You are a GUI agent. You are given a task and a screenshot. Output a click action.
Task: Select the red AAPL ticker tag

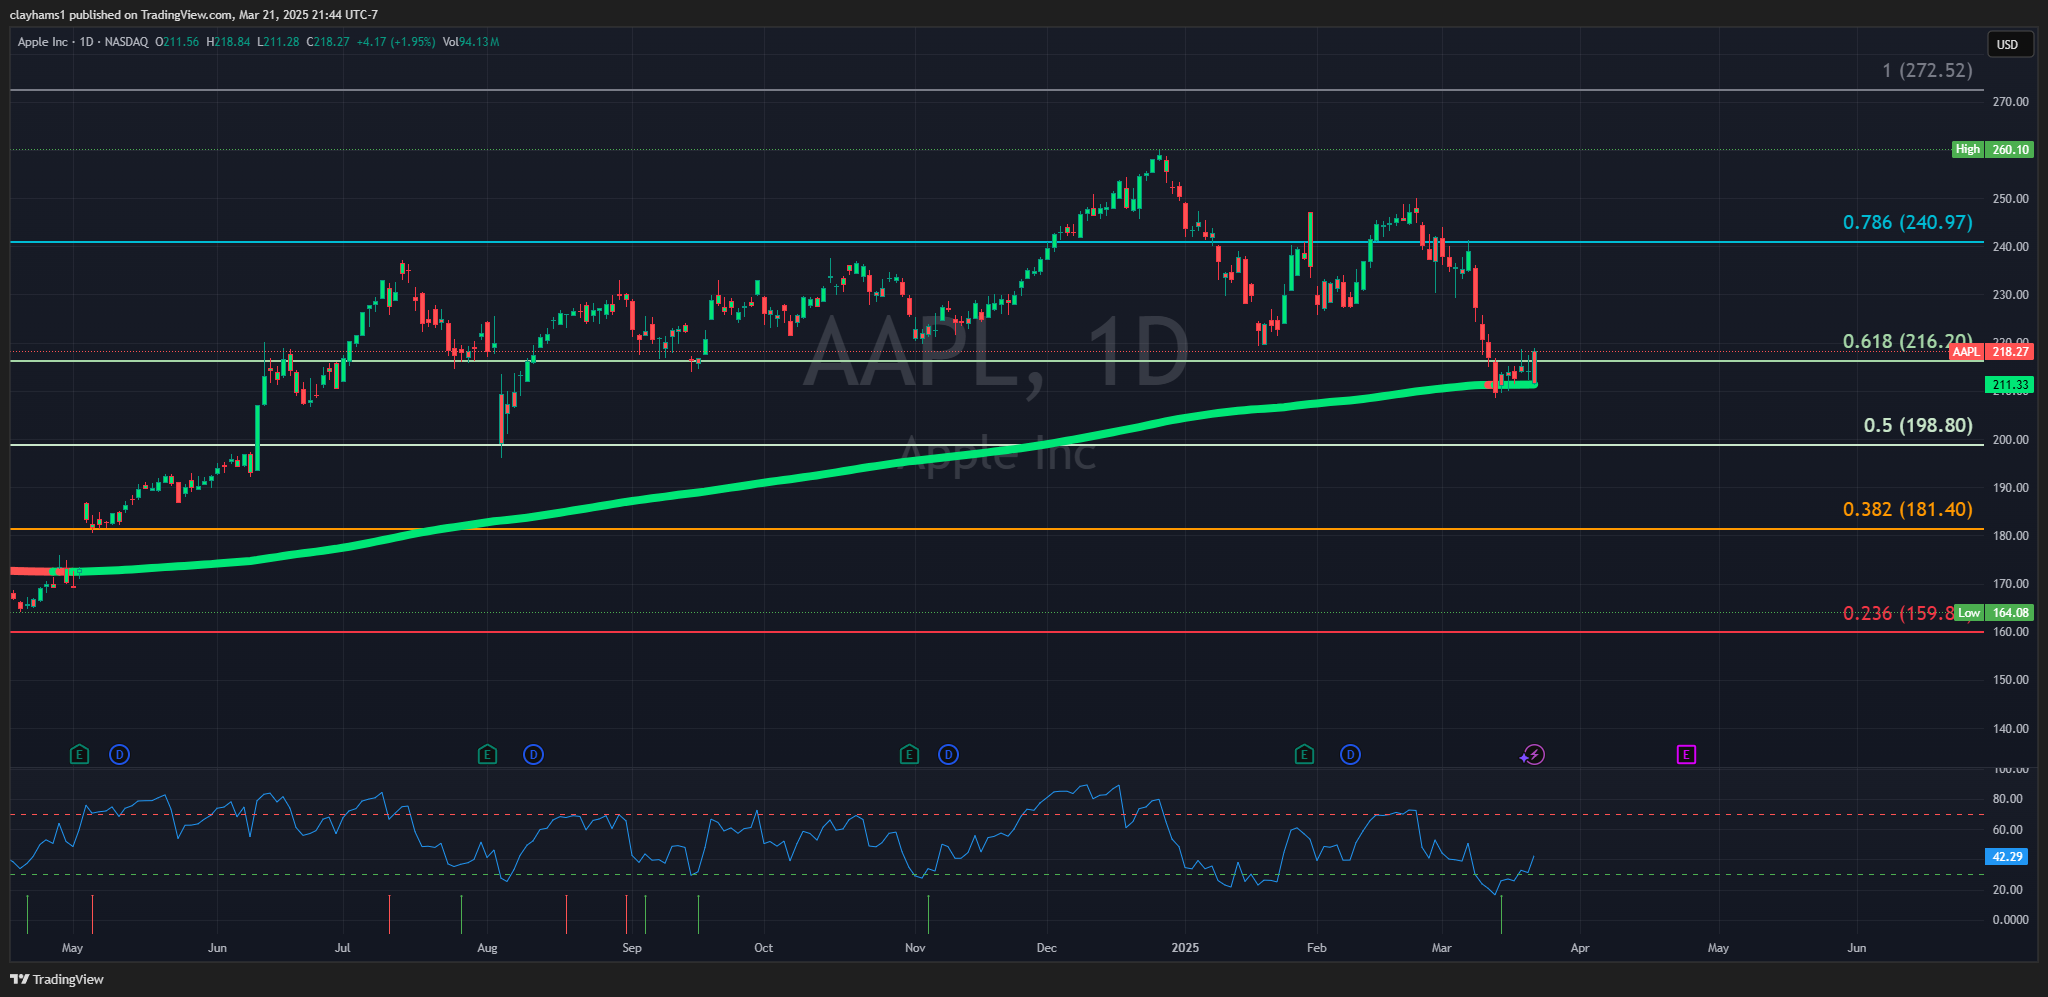(x=1966, y=351)
